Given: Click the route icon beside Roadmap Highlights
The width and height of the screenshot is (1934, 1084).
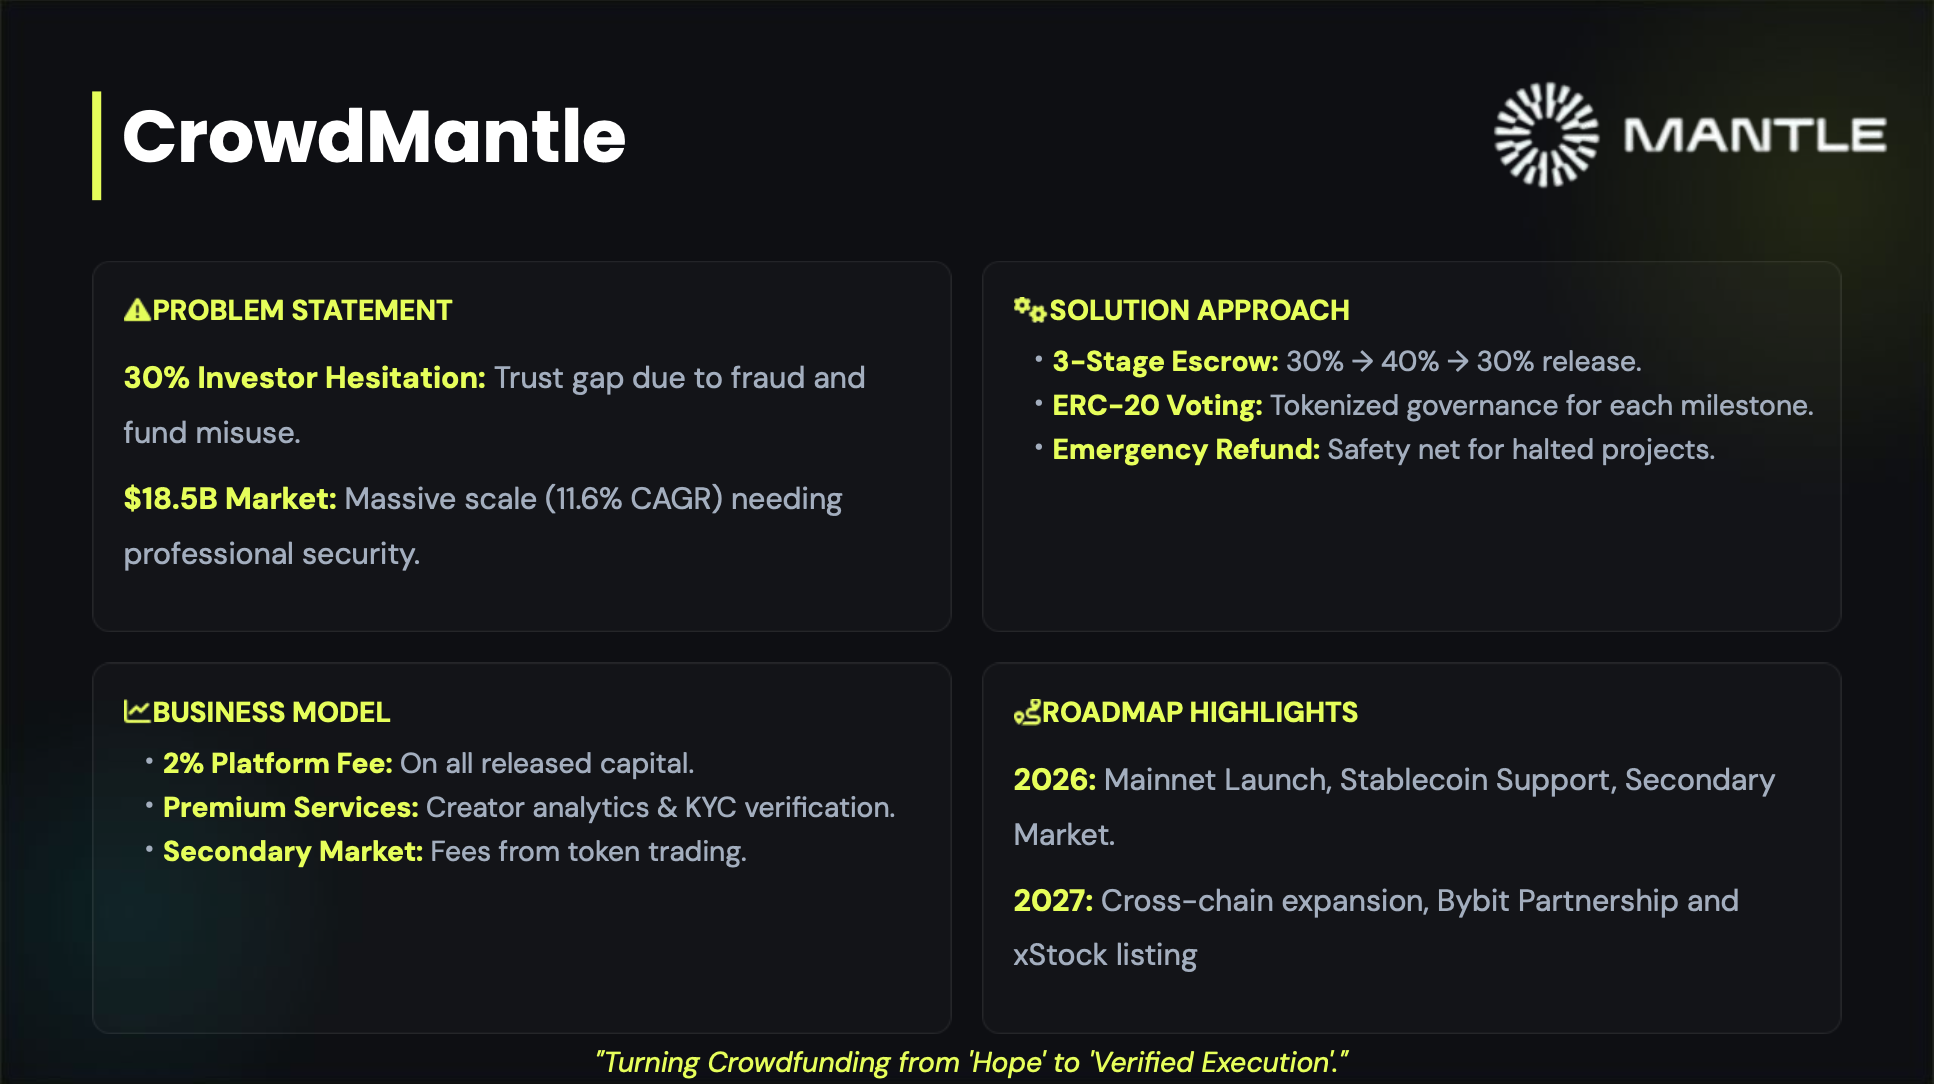Looking at the screenshot, I should tap(1027, 712).
